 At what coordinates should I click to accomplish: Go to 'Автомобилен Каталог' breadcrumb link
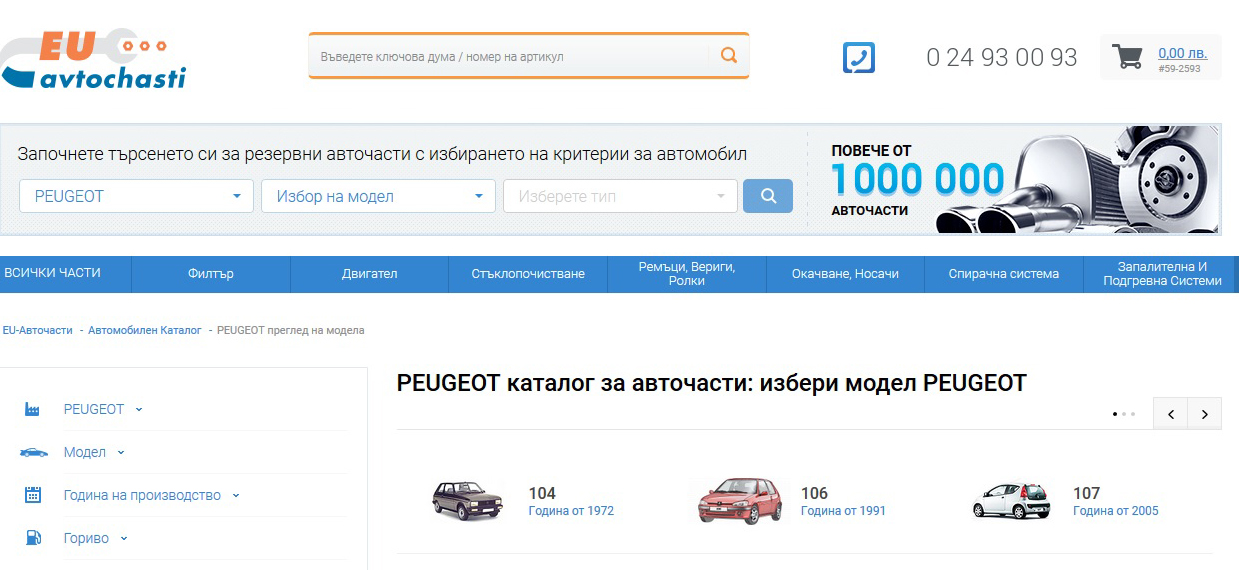[144, 330]
